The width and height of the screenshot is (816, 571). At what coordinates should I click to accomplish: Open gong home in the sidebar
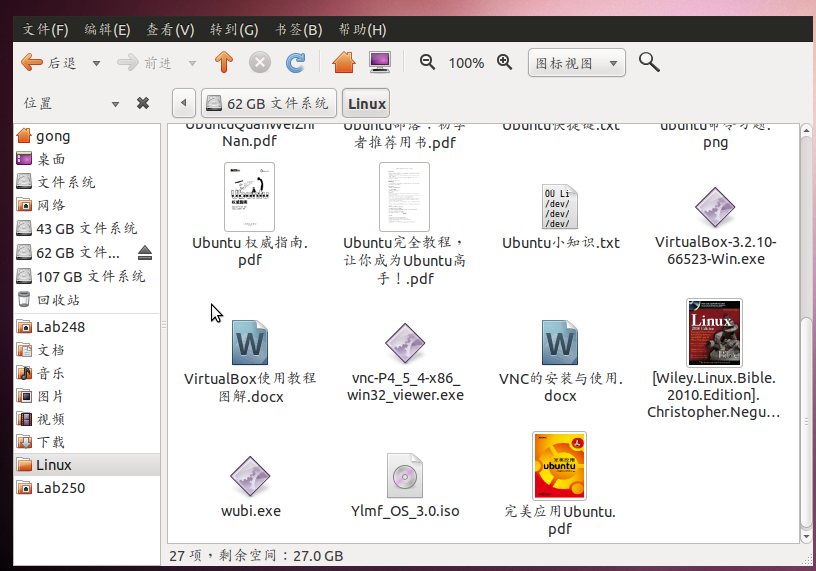87,136
